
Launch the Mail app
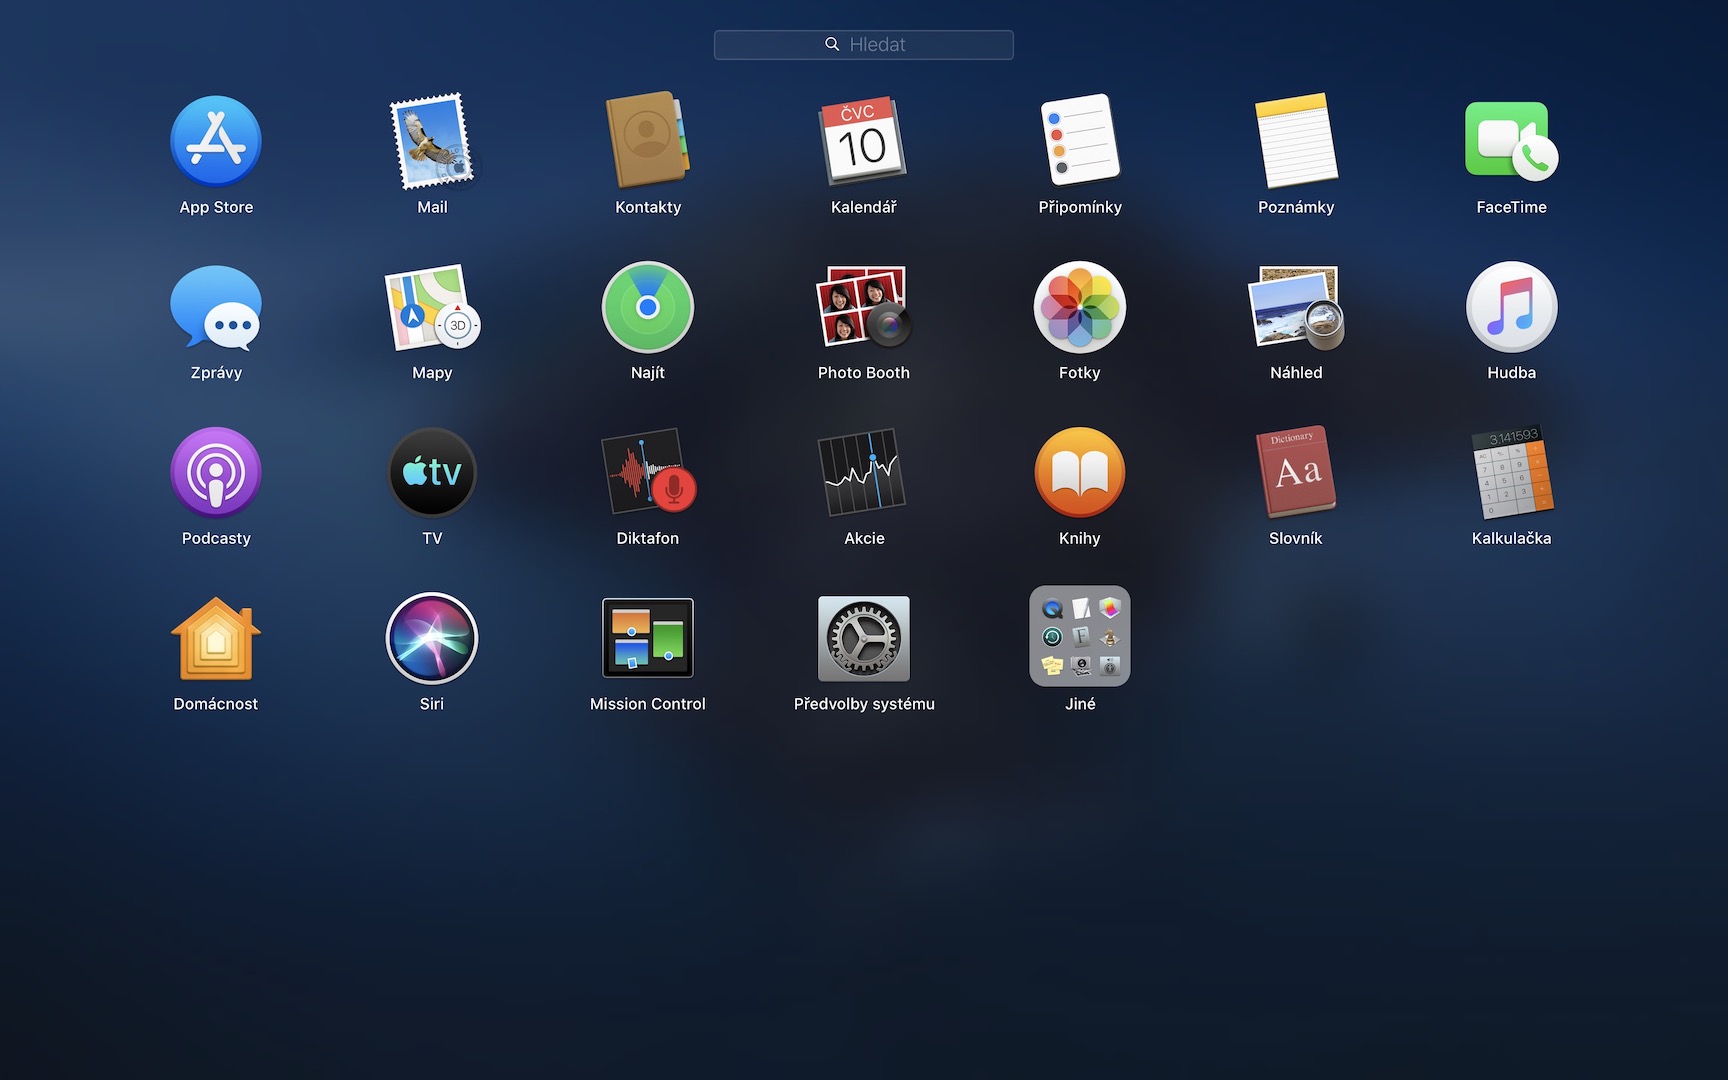tap(432, 142)
